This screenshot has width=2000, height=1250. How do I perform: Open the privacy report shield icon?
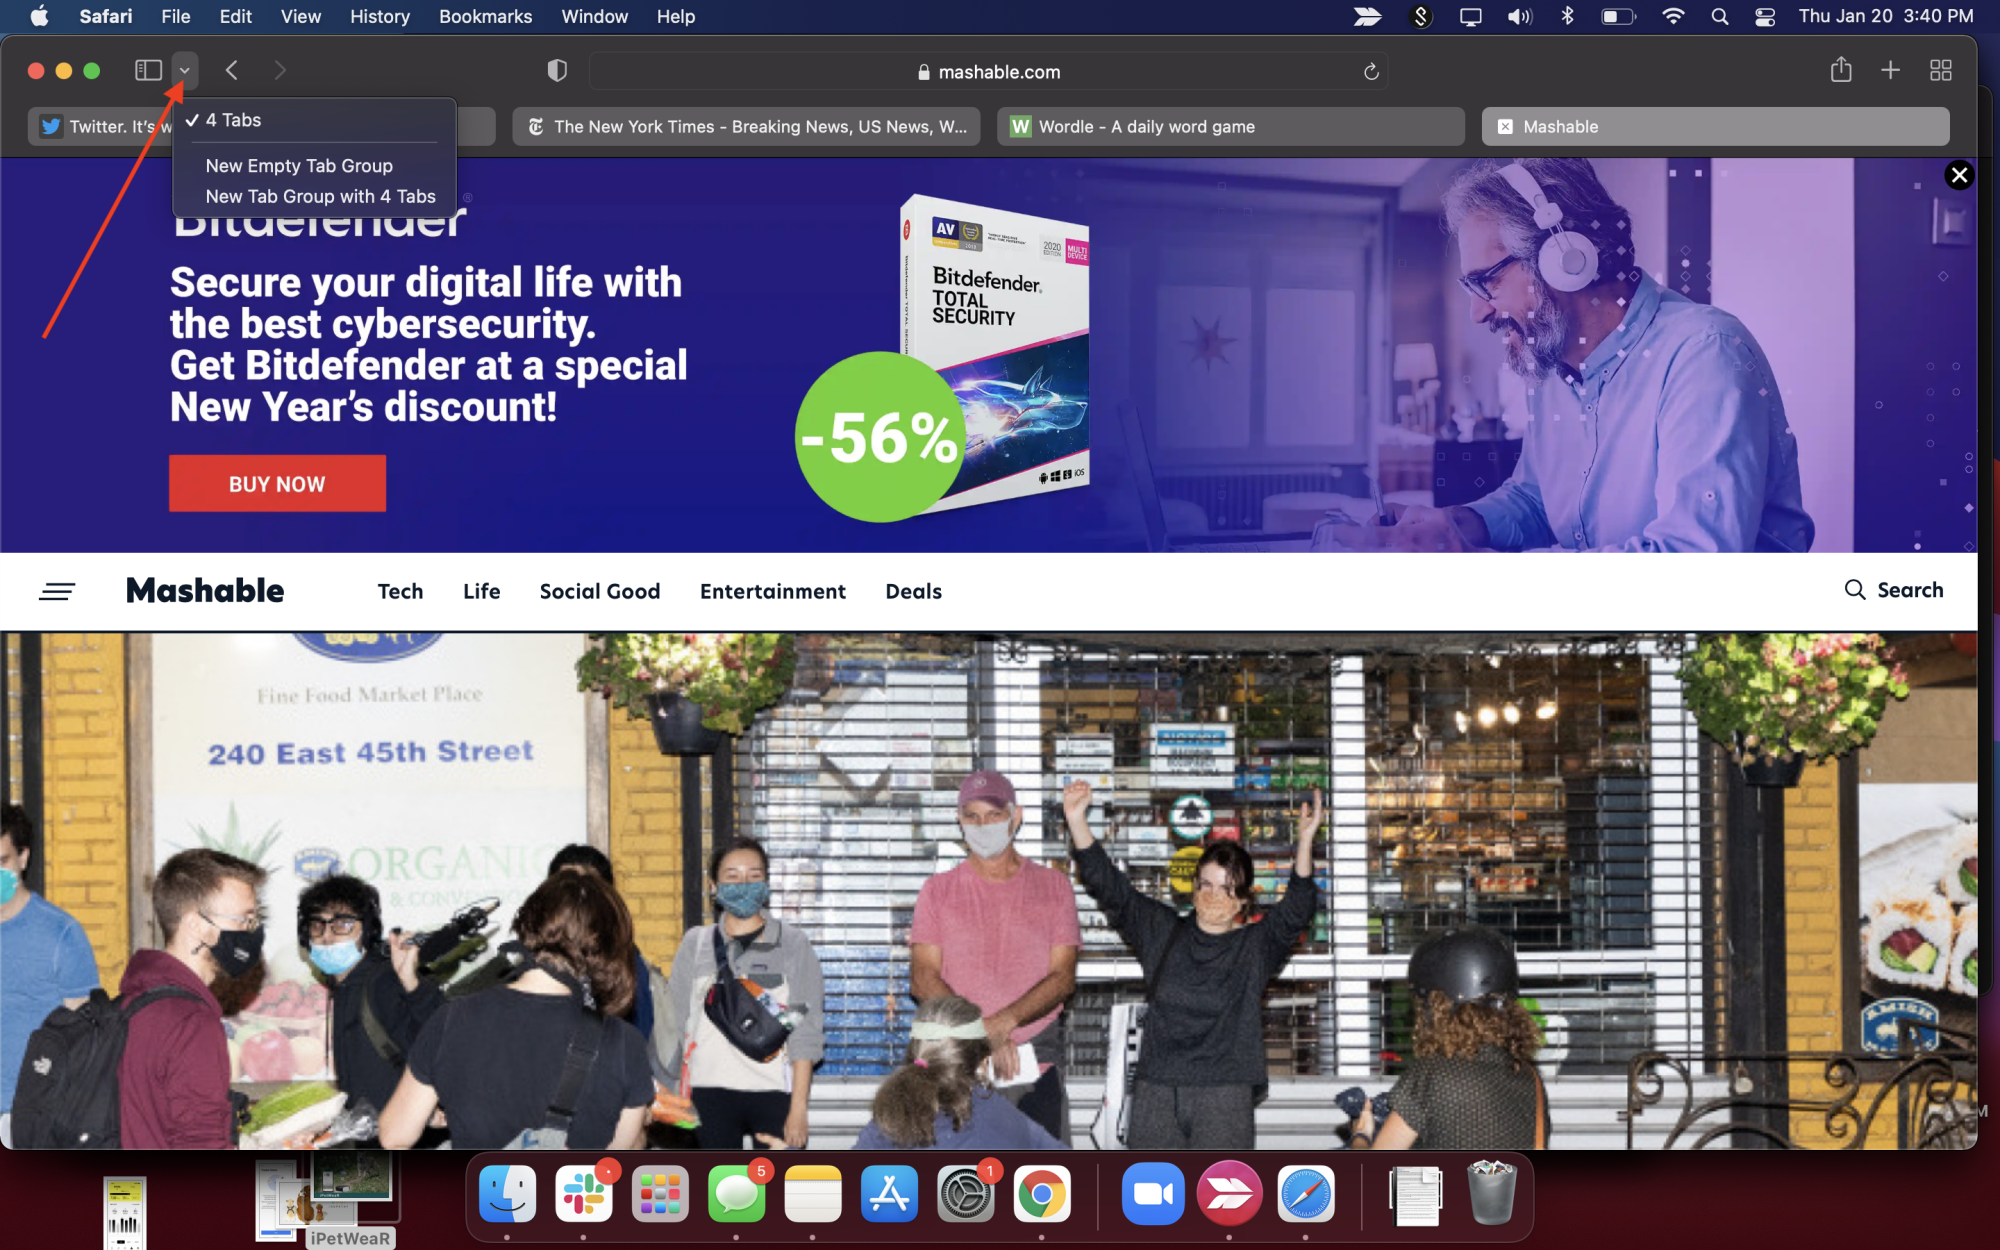[557, 70]
